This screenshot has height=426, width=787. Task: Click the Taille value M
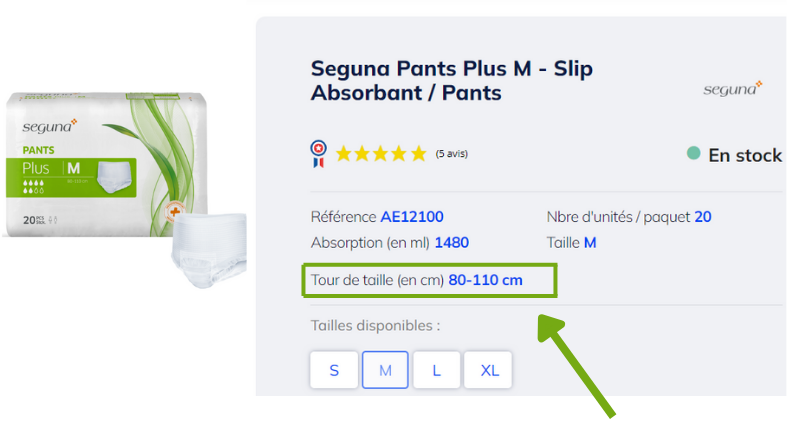point(590,242)
